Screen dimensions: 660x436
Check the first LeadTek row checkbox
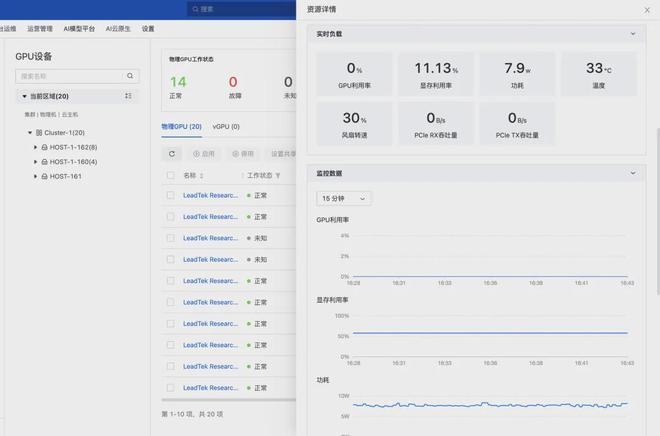pyautogui.click(x=170, y=195)
